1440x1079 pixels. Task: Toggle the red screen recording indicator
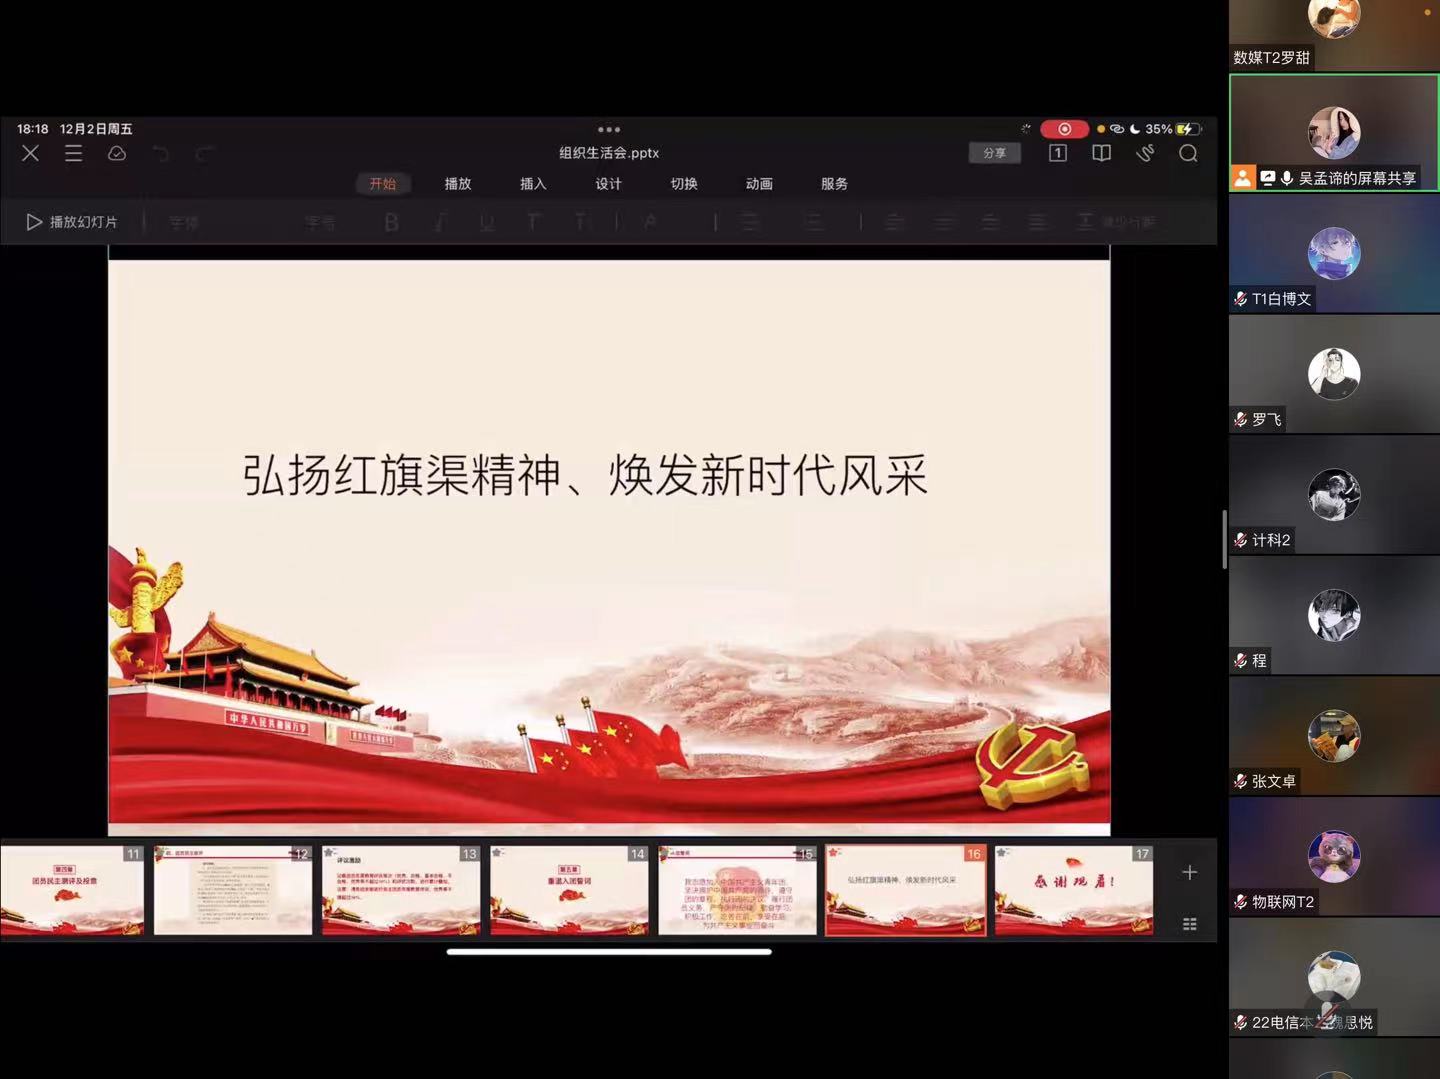tap(1064, 129)
